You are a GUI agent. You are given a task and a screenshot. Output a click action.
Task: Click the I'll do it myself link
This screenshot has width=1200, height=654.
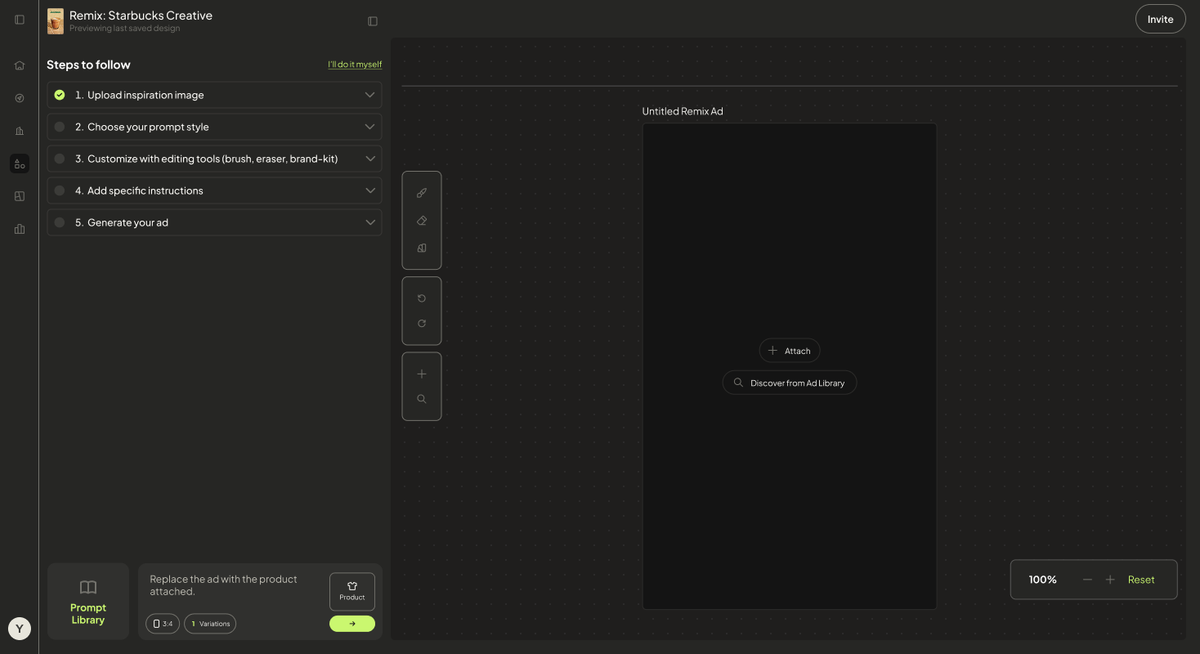coord(355,64)
